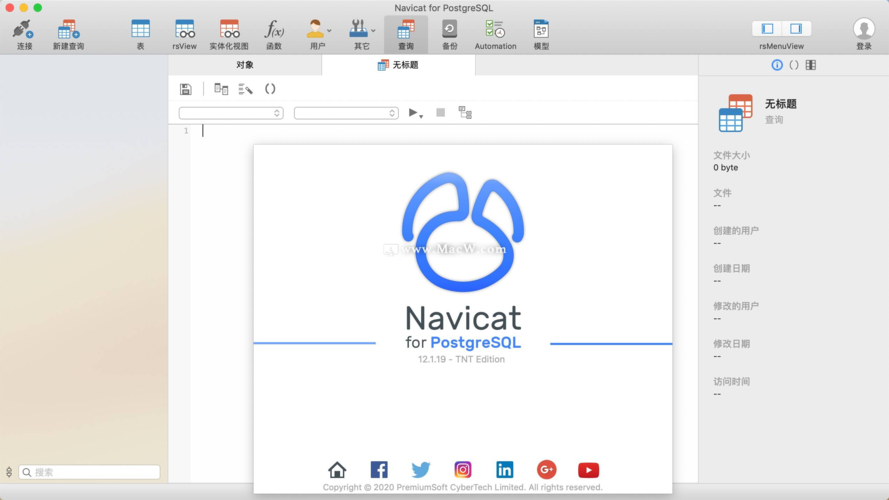Click the 其它 tools icon
Screen dimensions: 889x500
coord(358,29)
